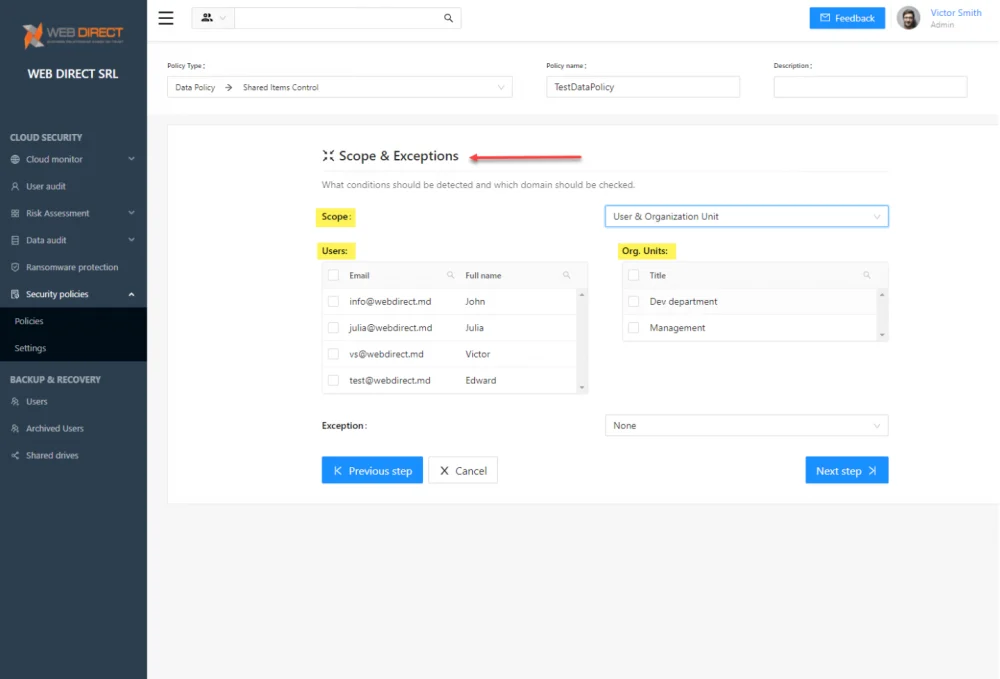The width and height of the screenshot is (1000, 679).
Task: Click the name Edward in users table
Action: [480, 381]
